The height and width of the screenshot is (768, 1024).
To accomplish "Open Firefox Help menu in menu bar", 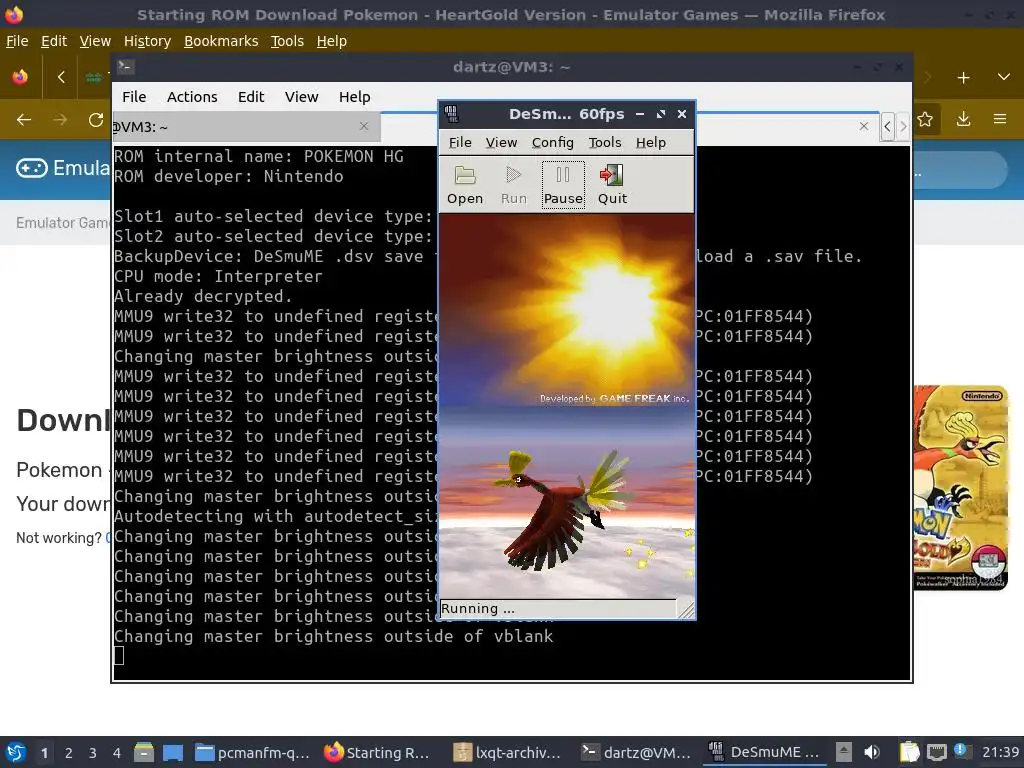I will point(331,41).
